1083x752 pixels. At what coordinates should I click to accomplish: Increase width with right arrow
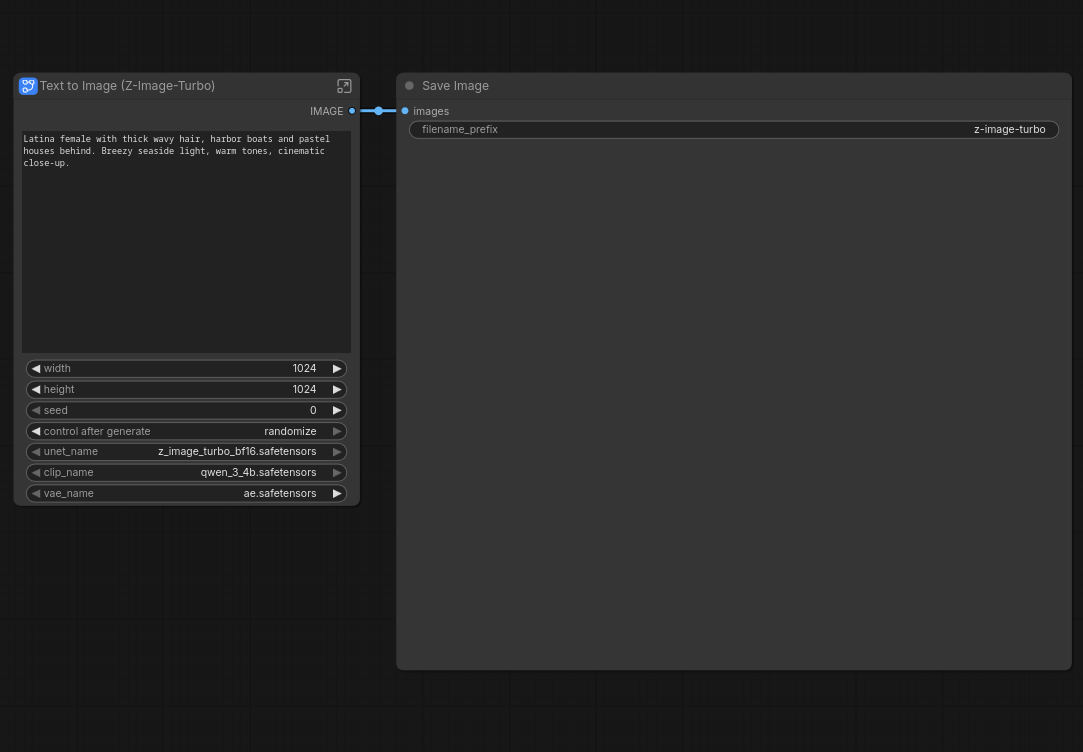337,369
